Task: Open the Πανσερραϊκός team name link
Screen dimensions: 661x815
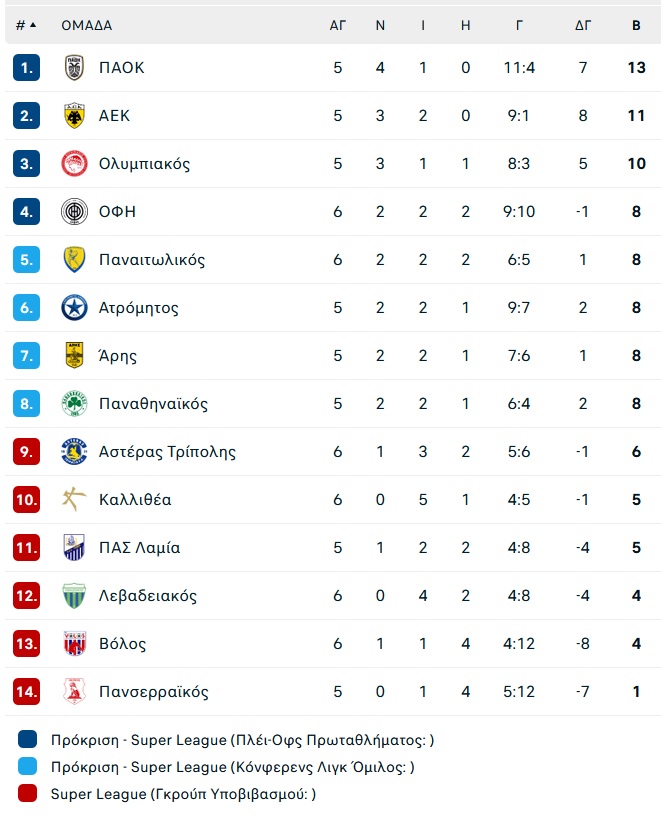Action: [154, 692]
